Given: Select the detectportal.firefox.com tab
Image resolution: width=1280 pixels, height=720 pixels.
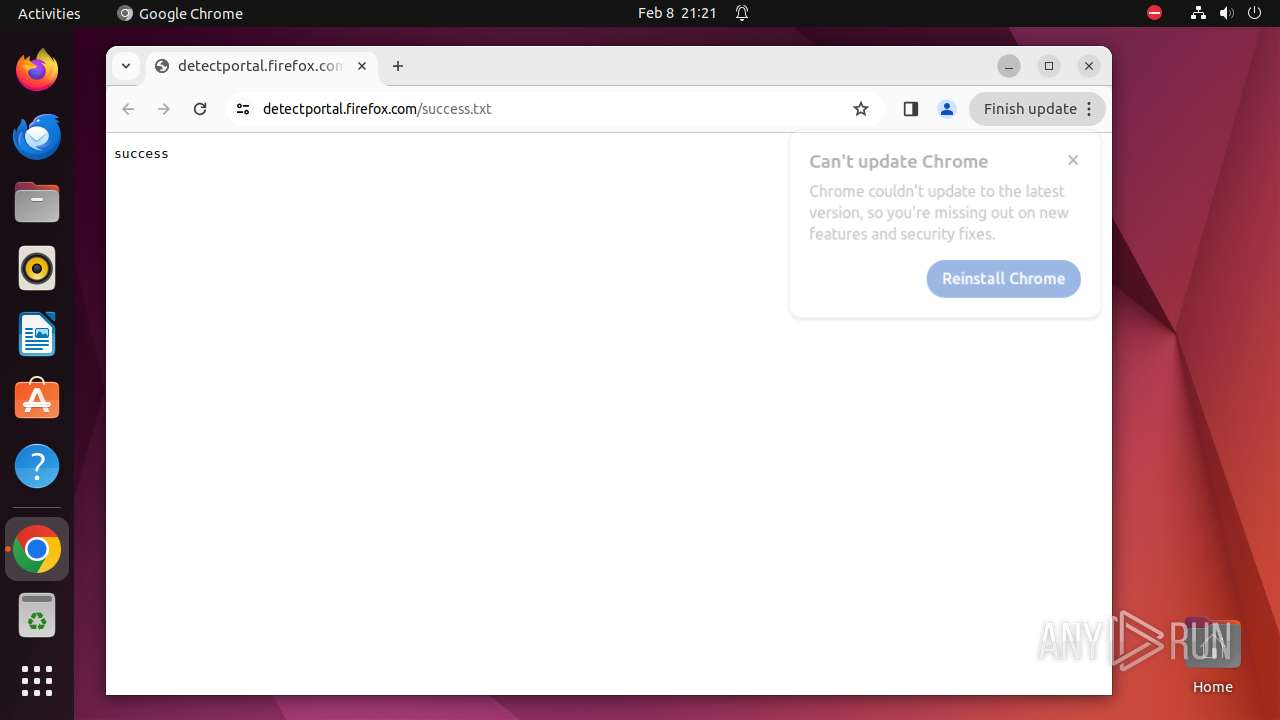Looking at the screenshot, I should [x=261, y=66].
